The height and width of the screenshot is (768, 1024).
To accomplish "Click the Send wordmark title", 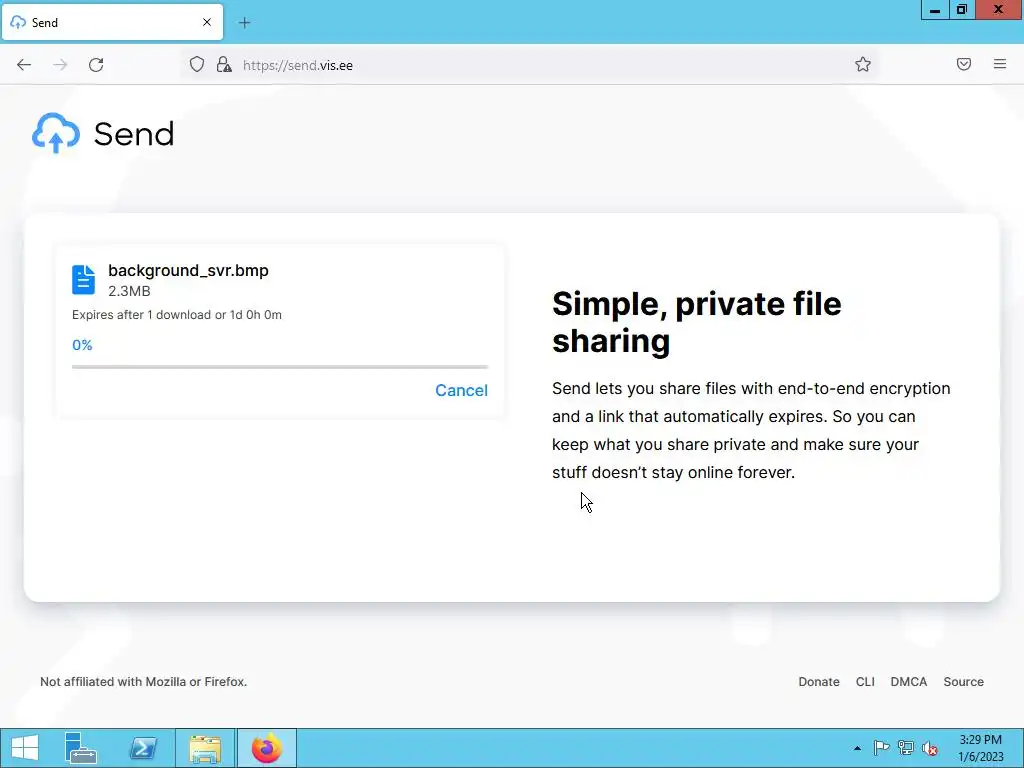I will (x=134, y=134).
